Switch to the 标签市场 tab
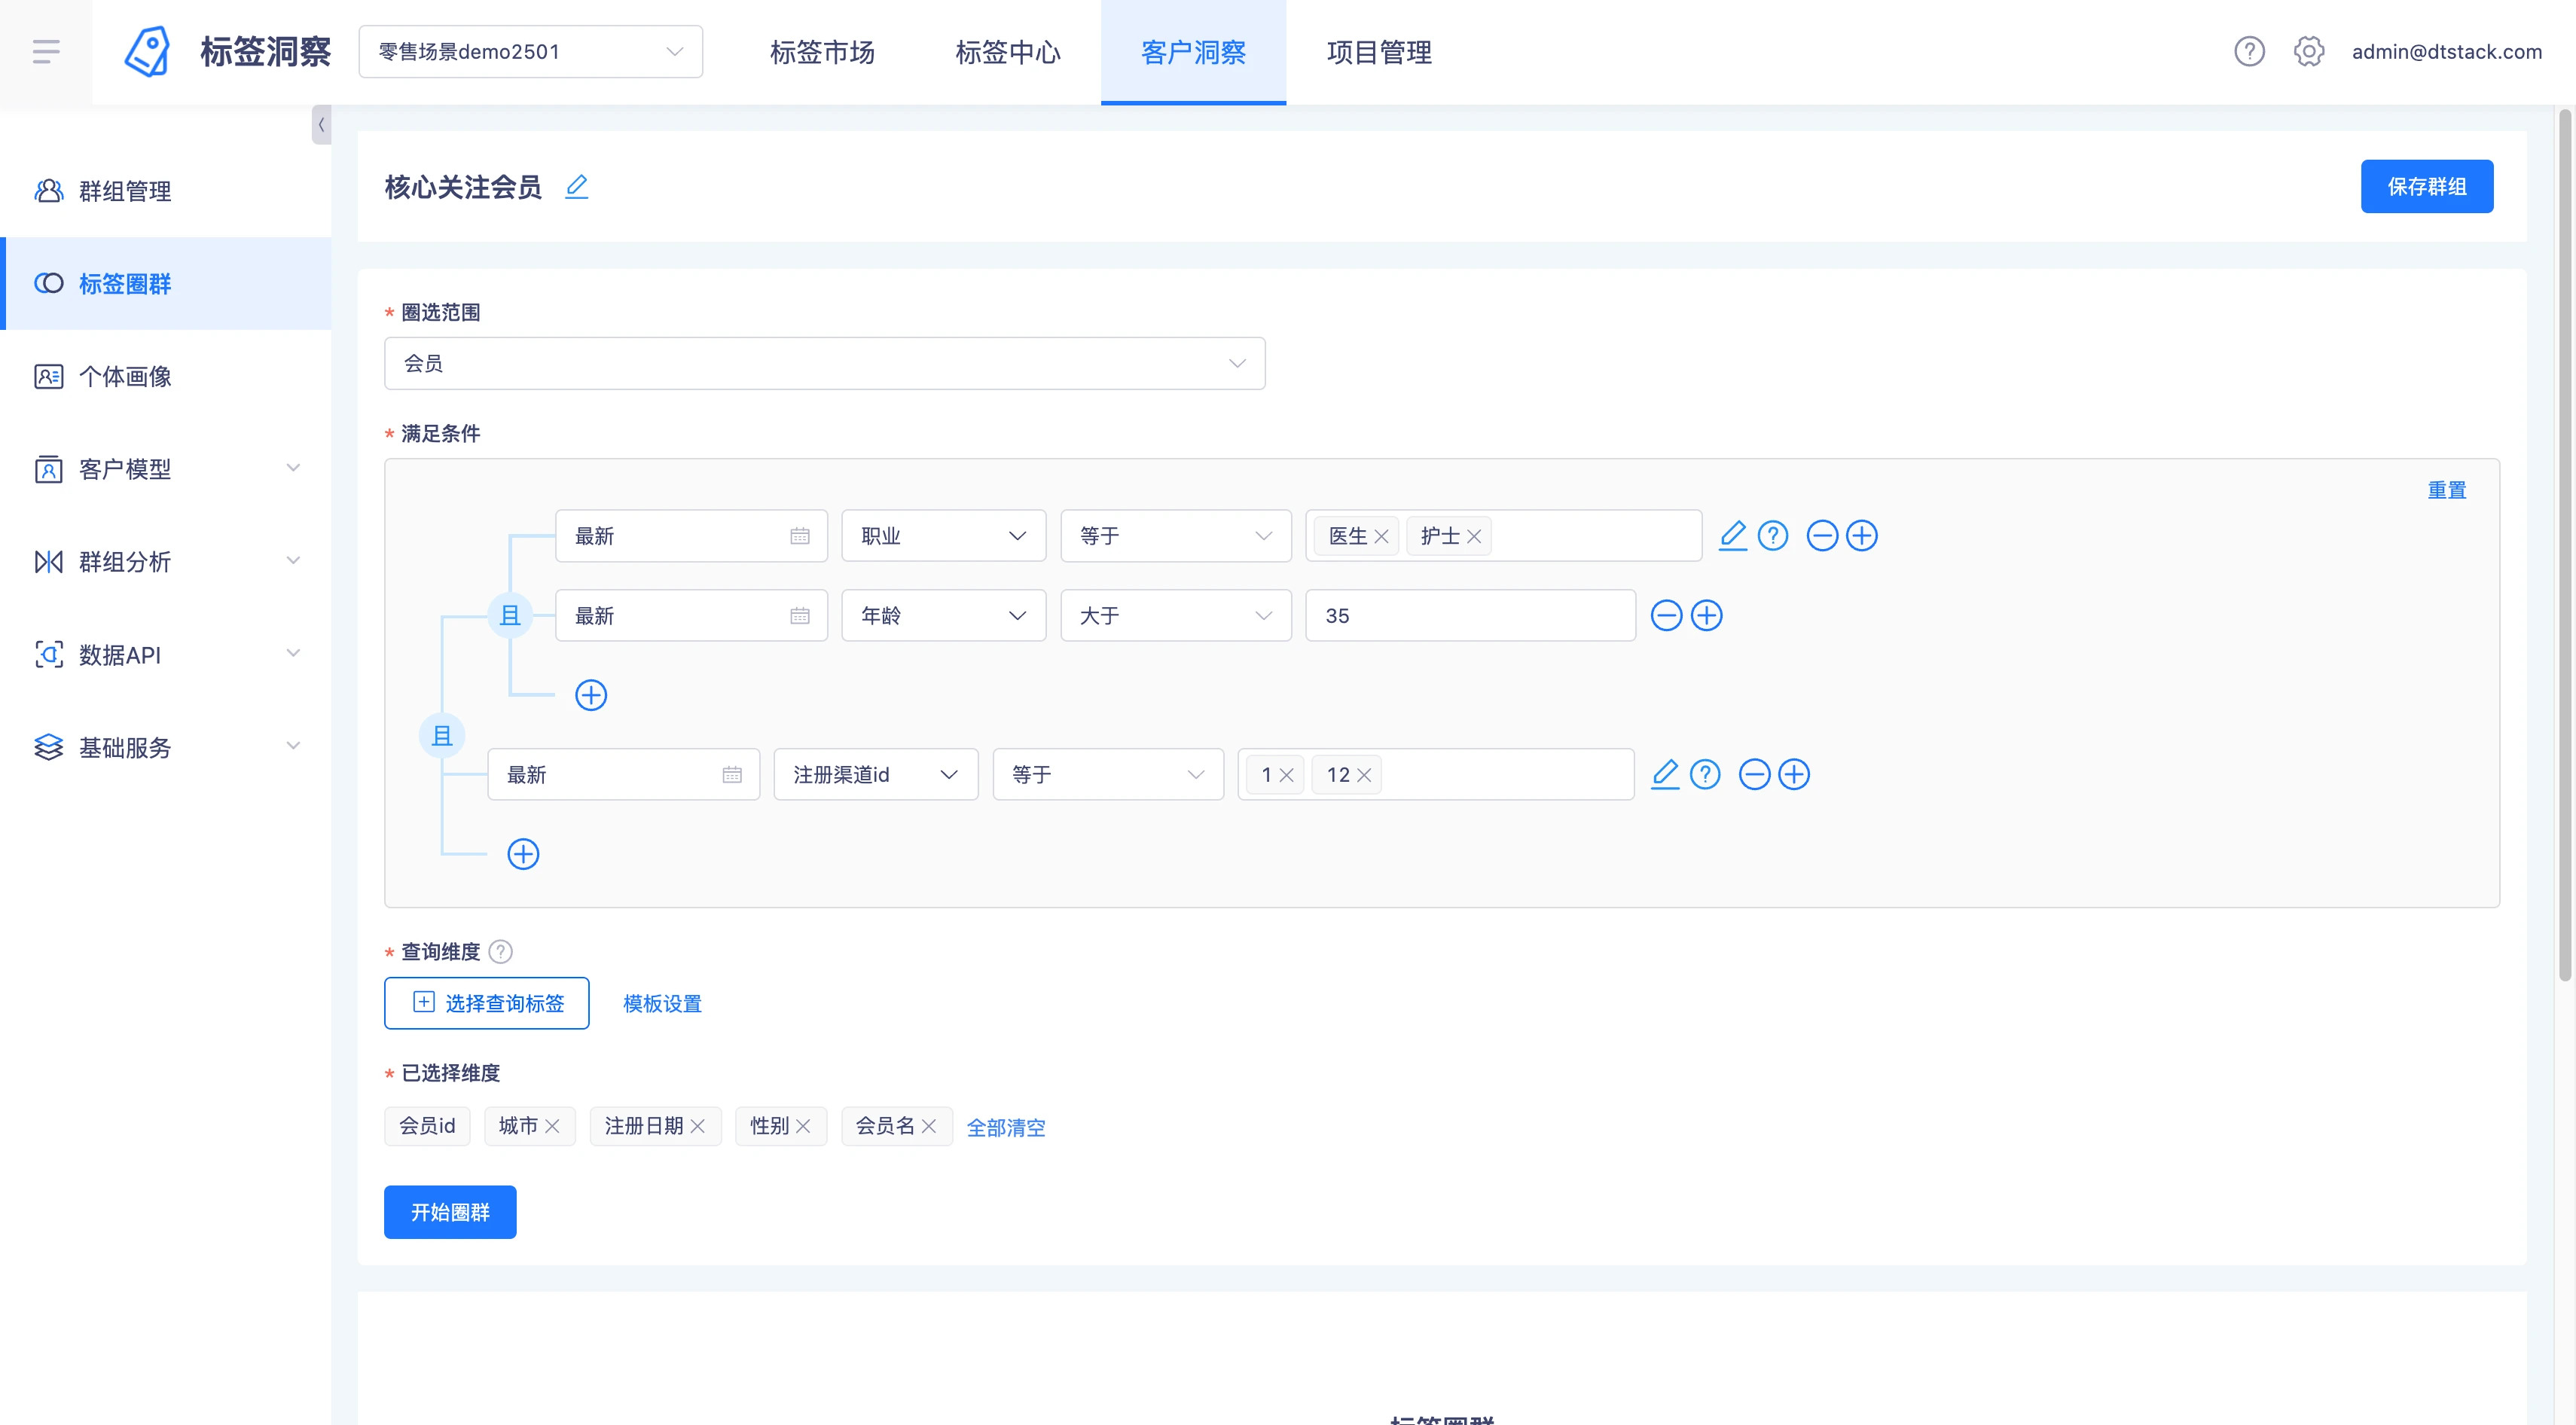Screen dimensions: 2576x1425 pos(822,51)
